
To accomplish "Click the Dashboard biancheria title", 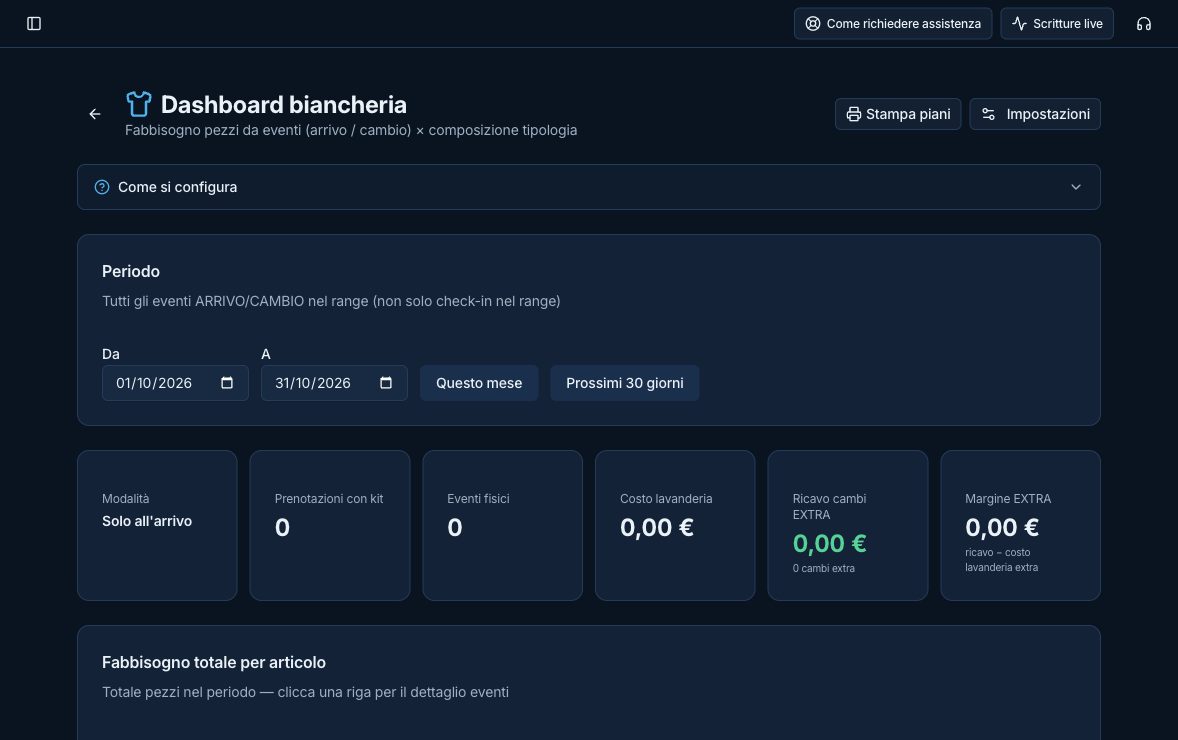I will click(284, 104).
